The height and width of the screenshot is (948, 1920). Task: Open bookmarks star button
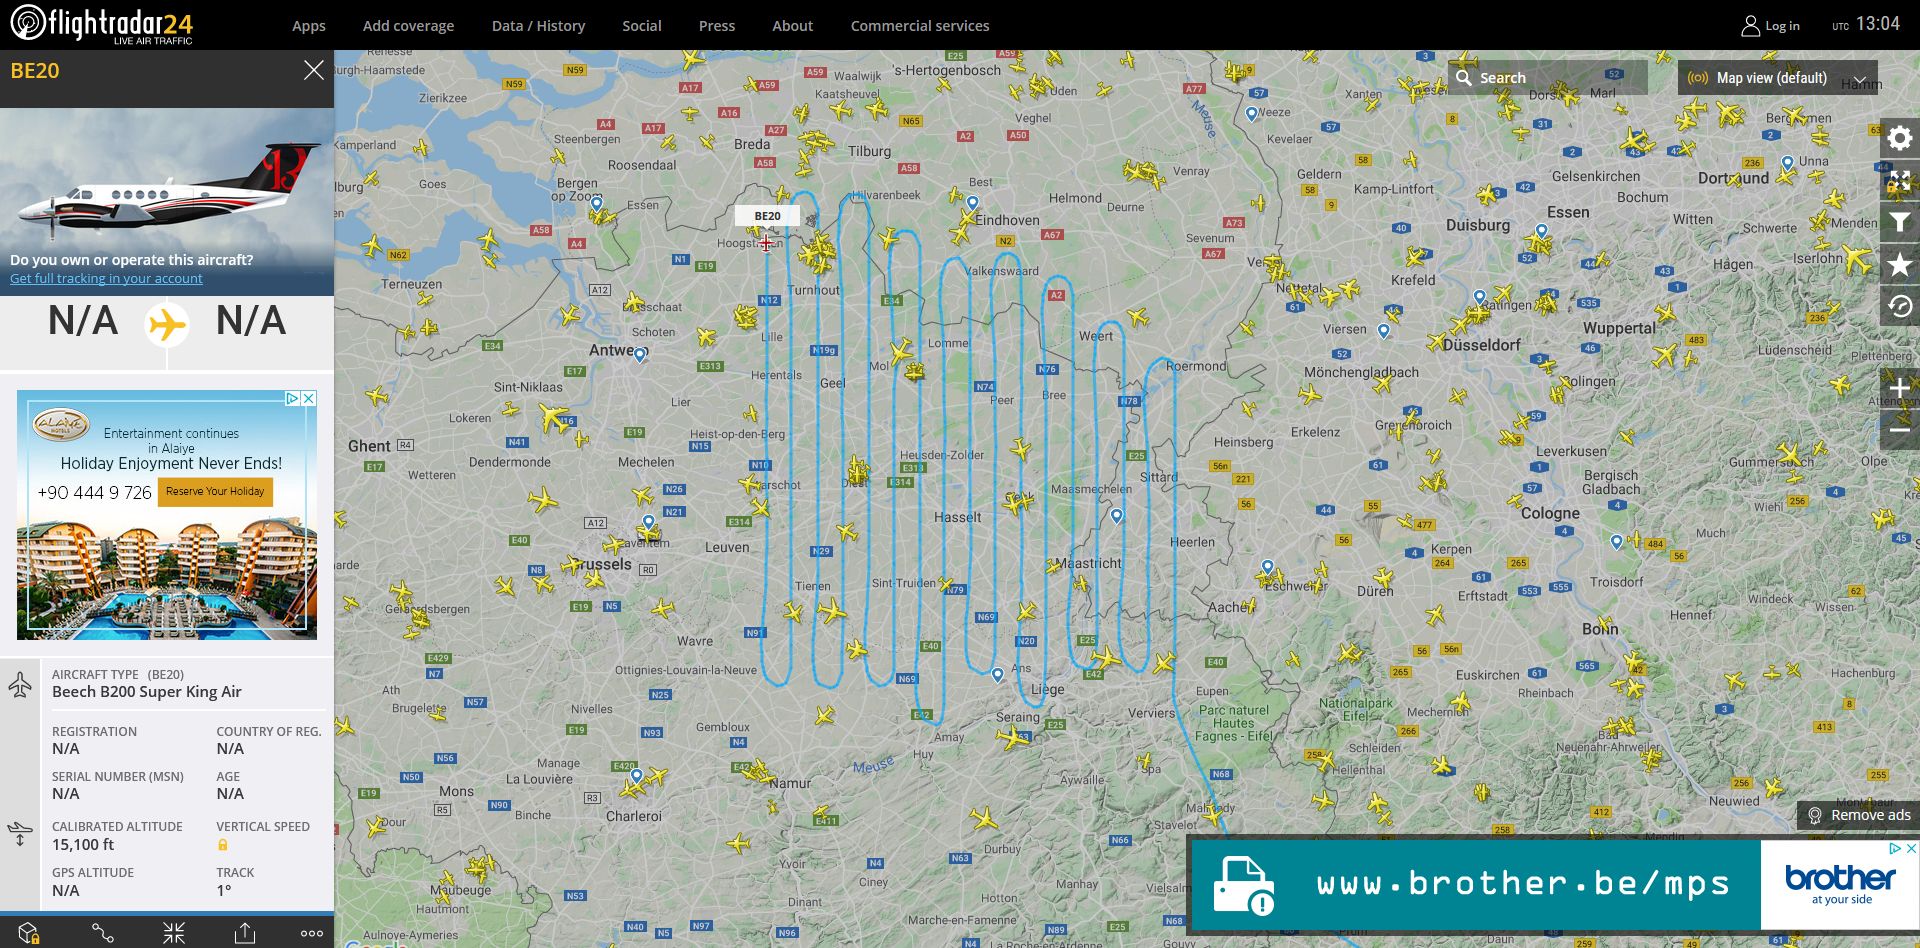pos(1900,265)
